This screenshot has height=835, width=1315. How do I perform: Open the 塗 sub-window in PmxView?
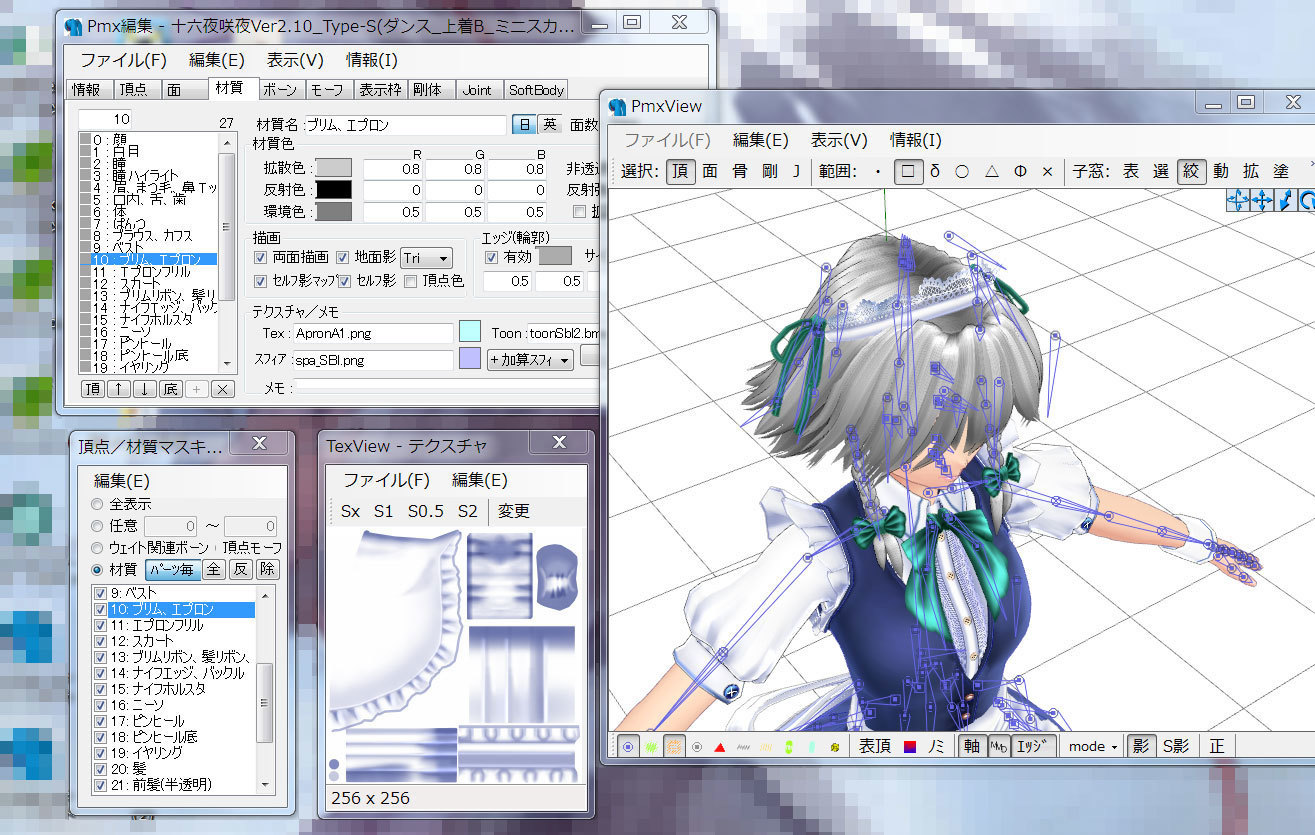tap(1280, 171)
